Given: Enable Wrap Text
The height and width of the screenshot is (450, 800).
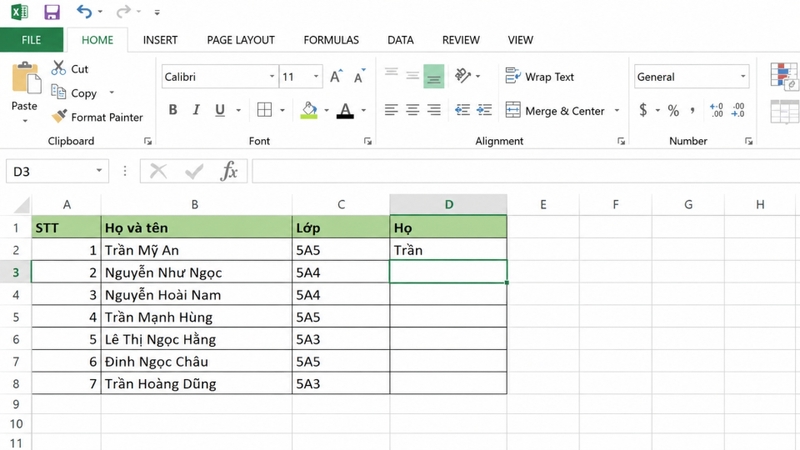Looking at the screenshot, I should [539, 77].
